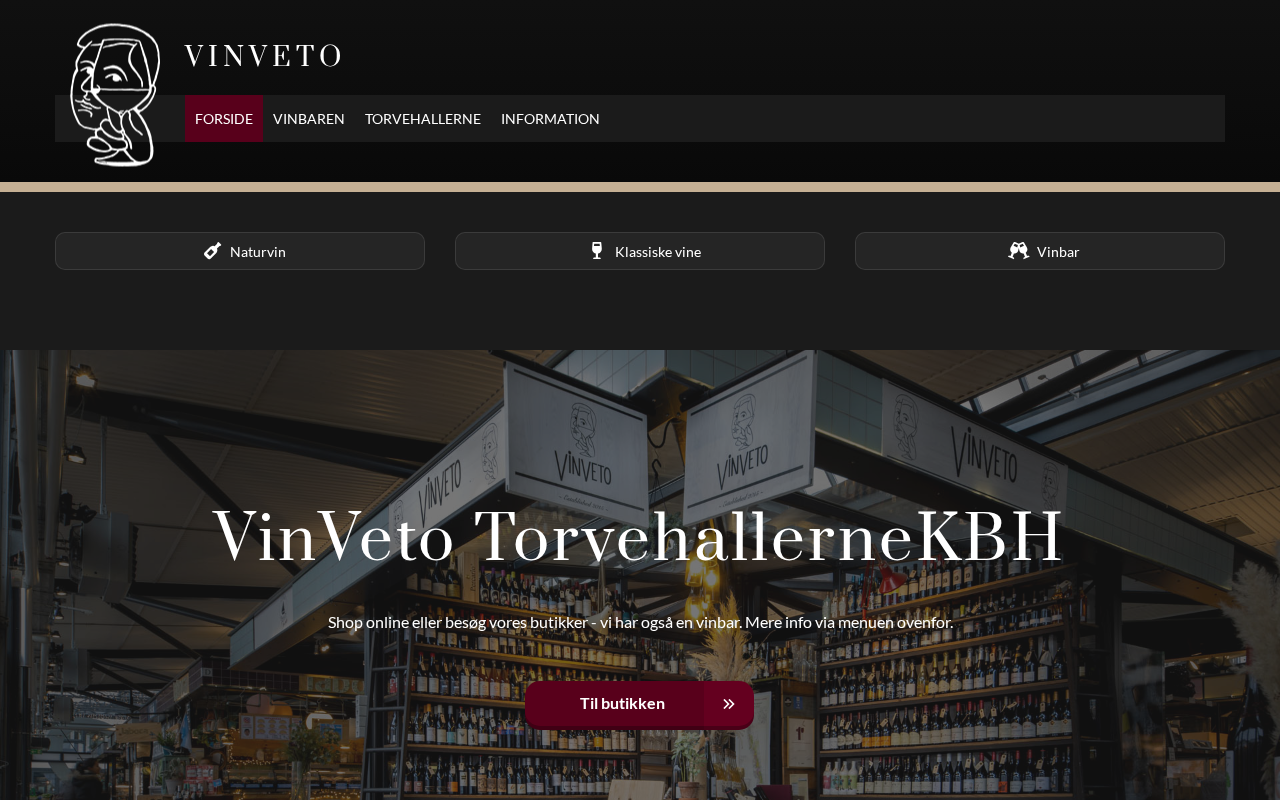Select the FORSIDE menu item
Screen dimensions: 1280x800
(x=224, y=119)
